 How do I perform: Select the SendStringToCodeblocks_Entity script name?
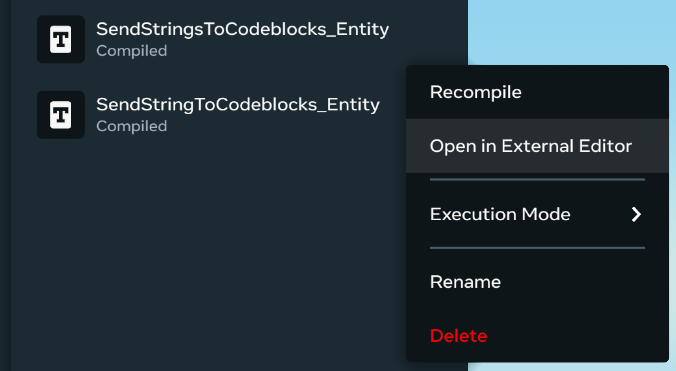[x=238, y=105]
